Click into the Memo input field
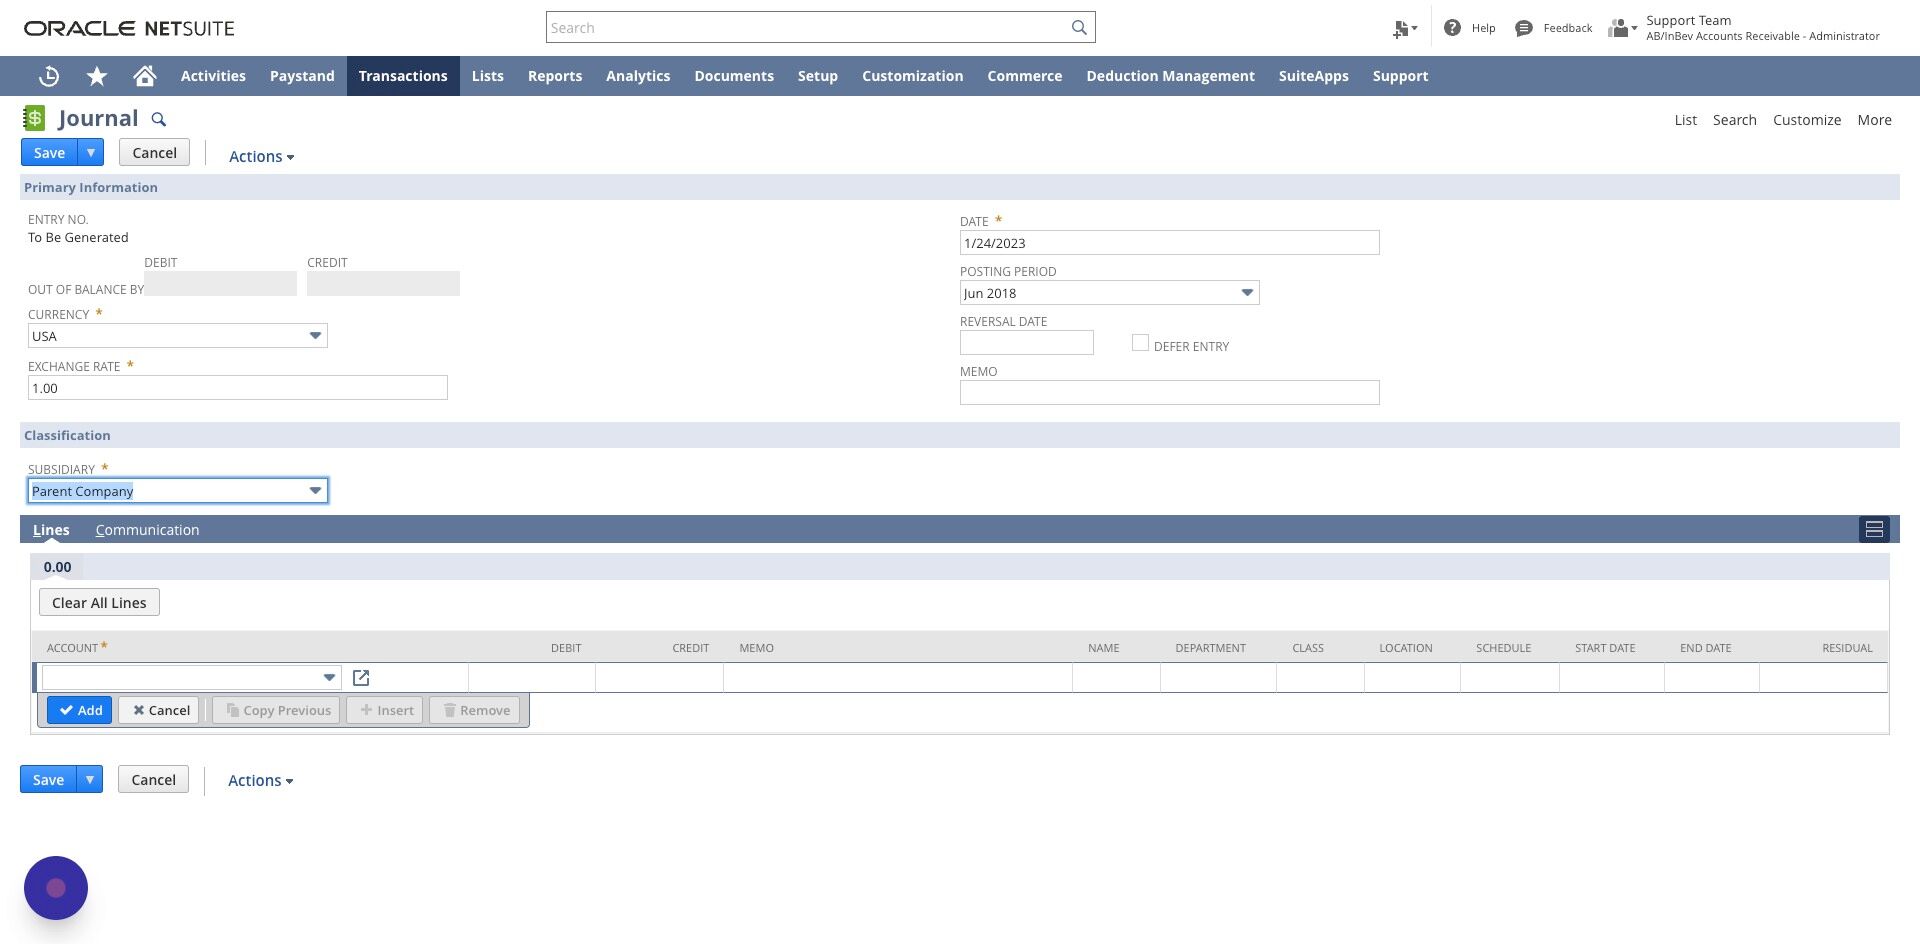 1169,393
